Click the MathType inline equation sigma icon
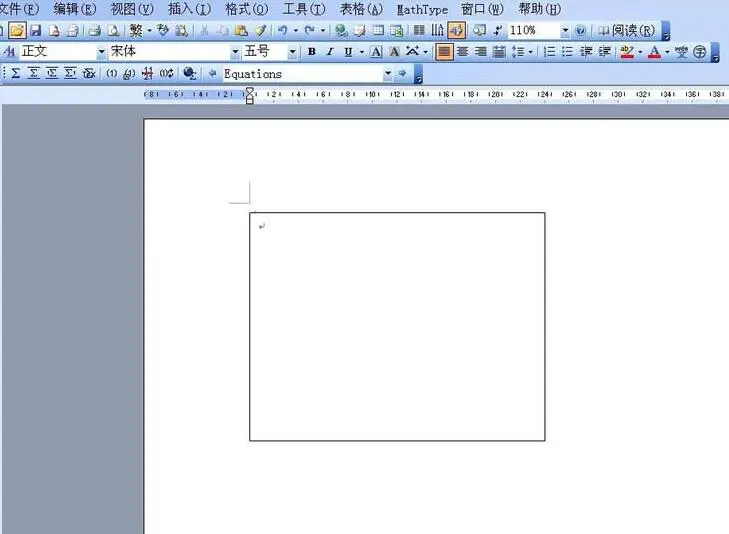This screenshot has width=729, height=534. point(17,74)
